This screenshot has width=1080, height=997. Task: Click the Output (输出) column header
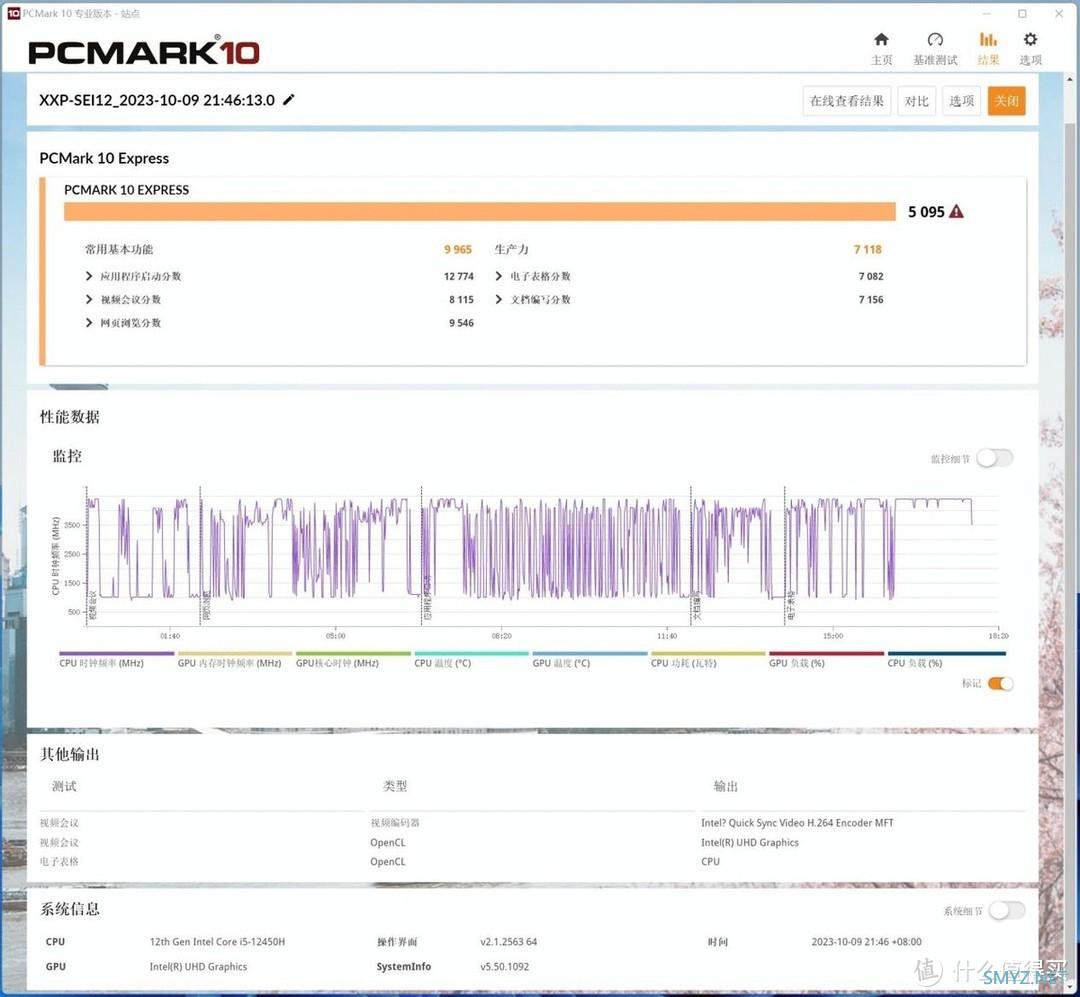[x=725, y=786]
